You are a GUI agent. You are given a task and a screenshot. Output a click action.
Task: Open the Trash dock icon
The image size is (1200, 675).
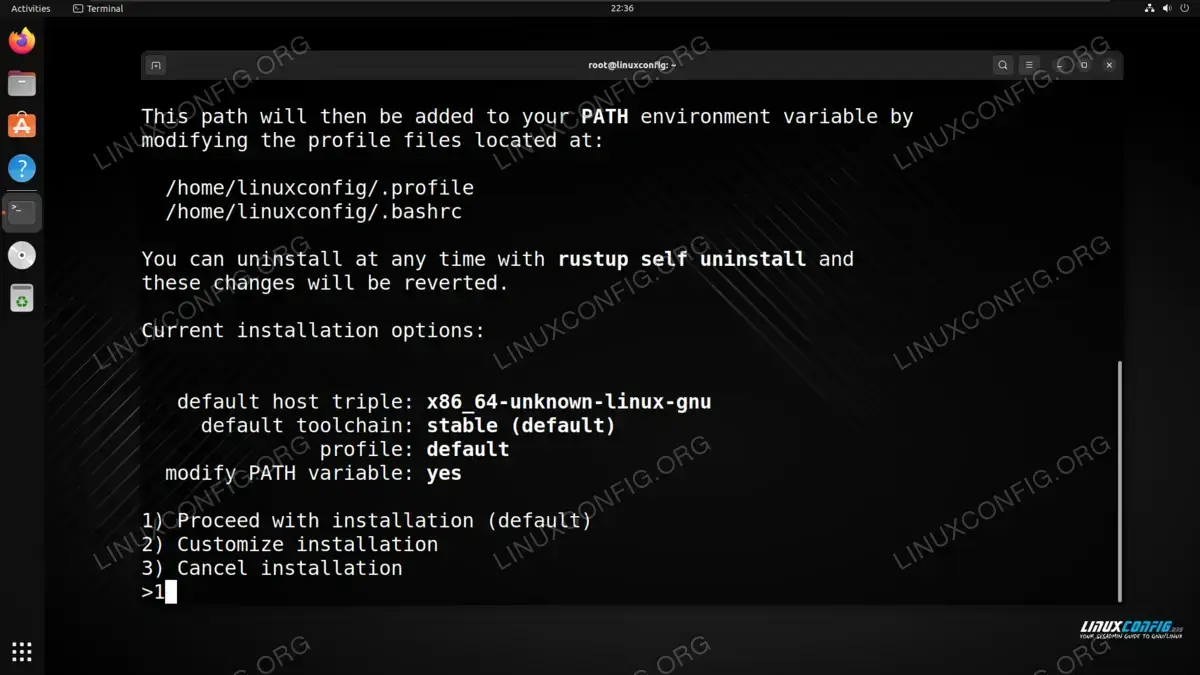tap(22, 298)
